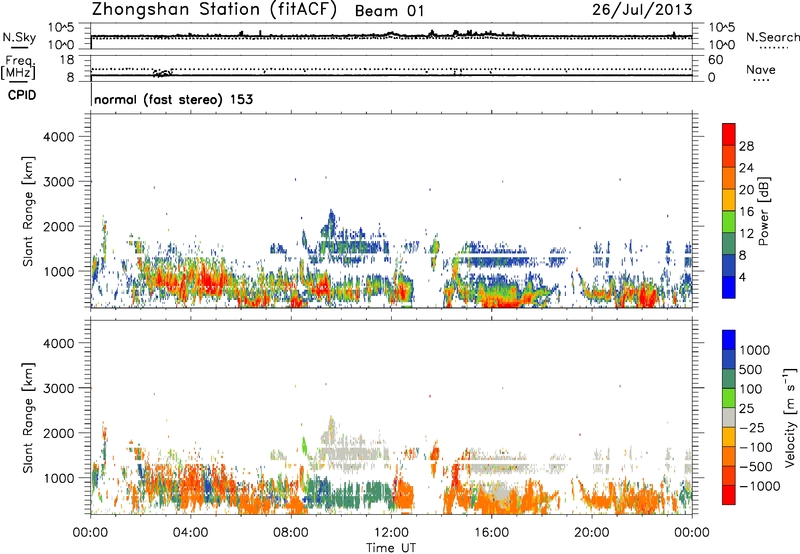This screenshot has width=800, height=554.
Task: Click power echo peak near 09:30 at 2000 km
Action: point(332,222)
